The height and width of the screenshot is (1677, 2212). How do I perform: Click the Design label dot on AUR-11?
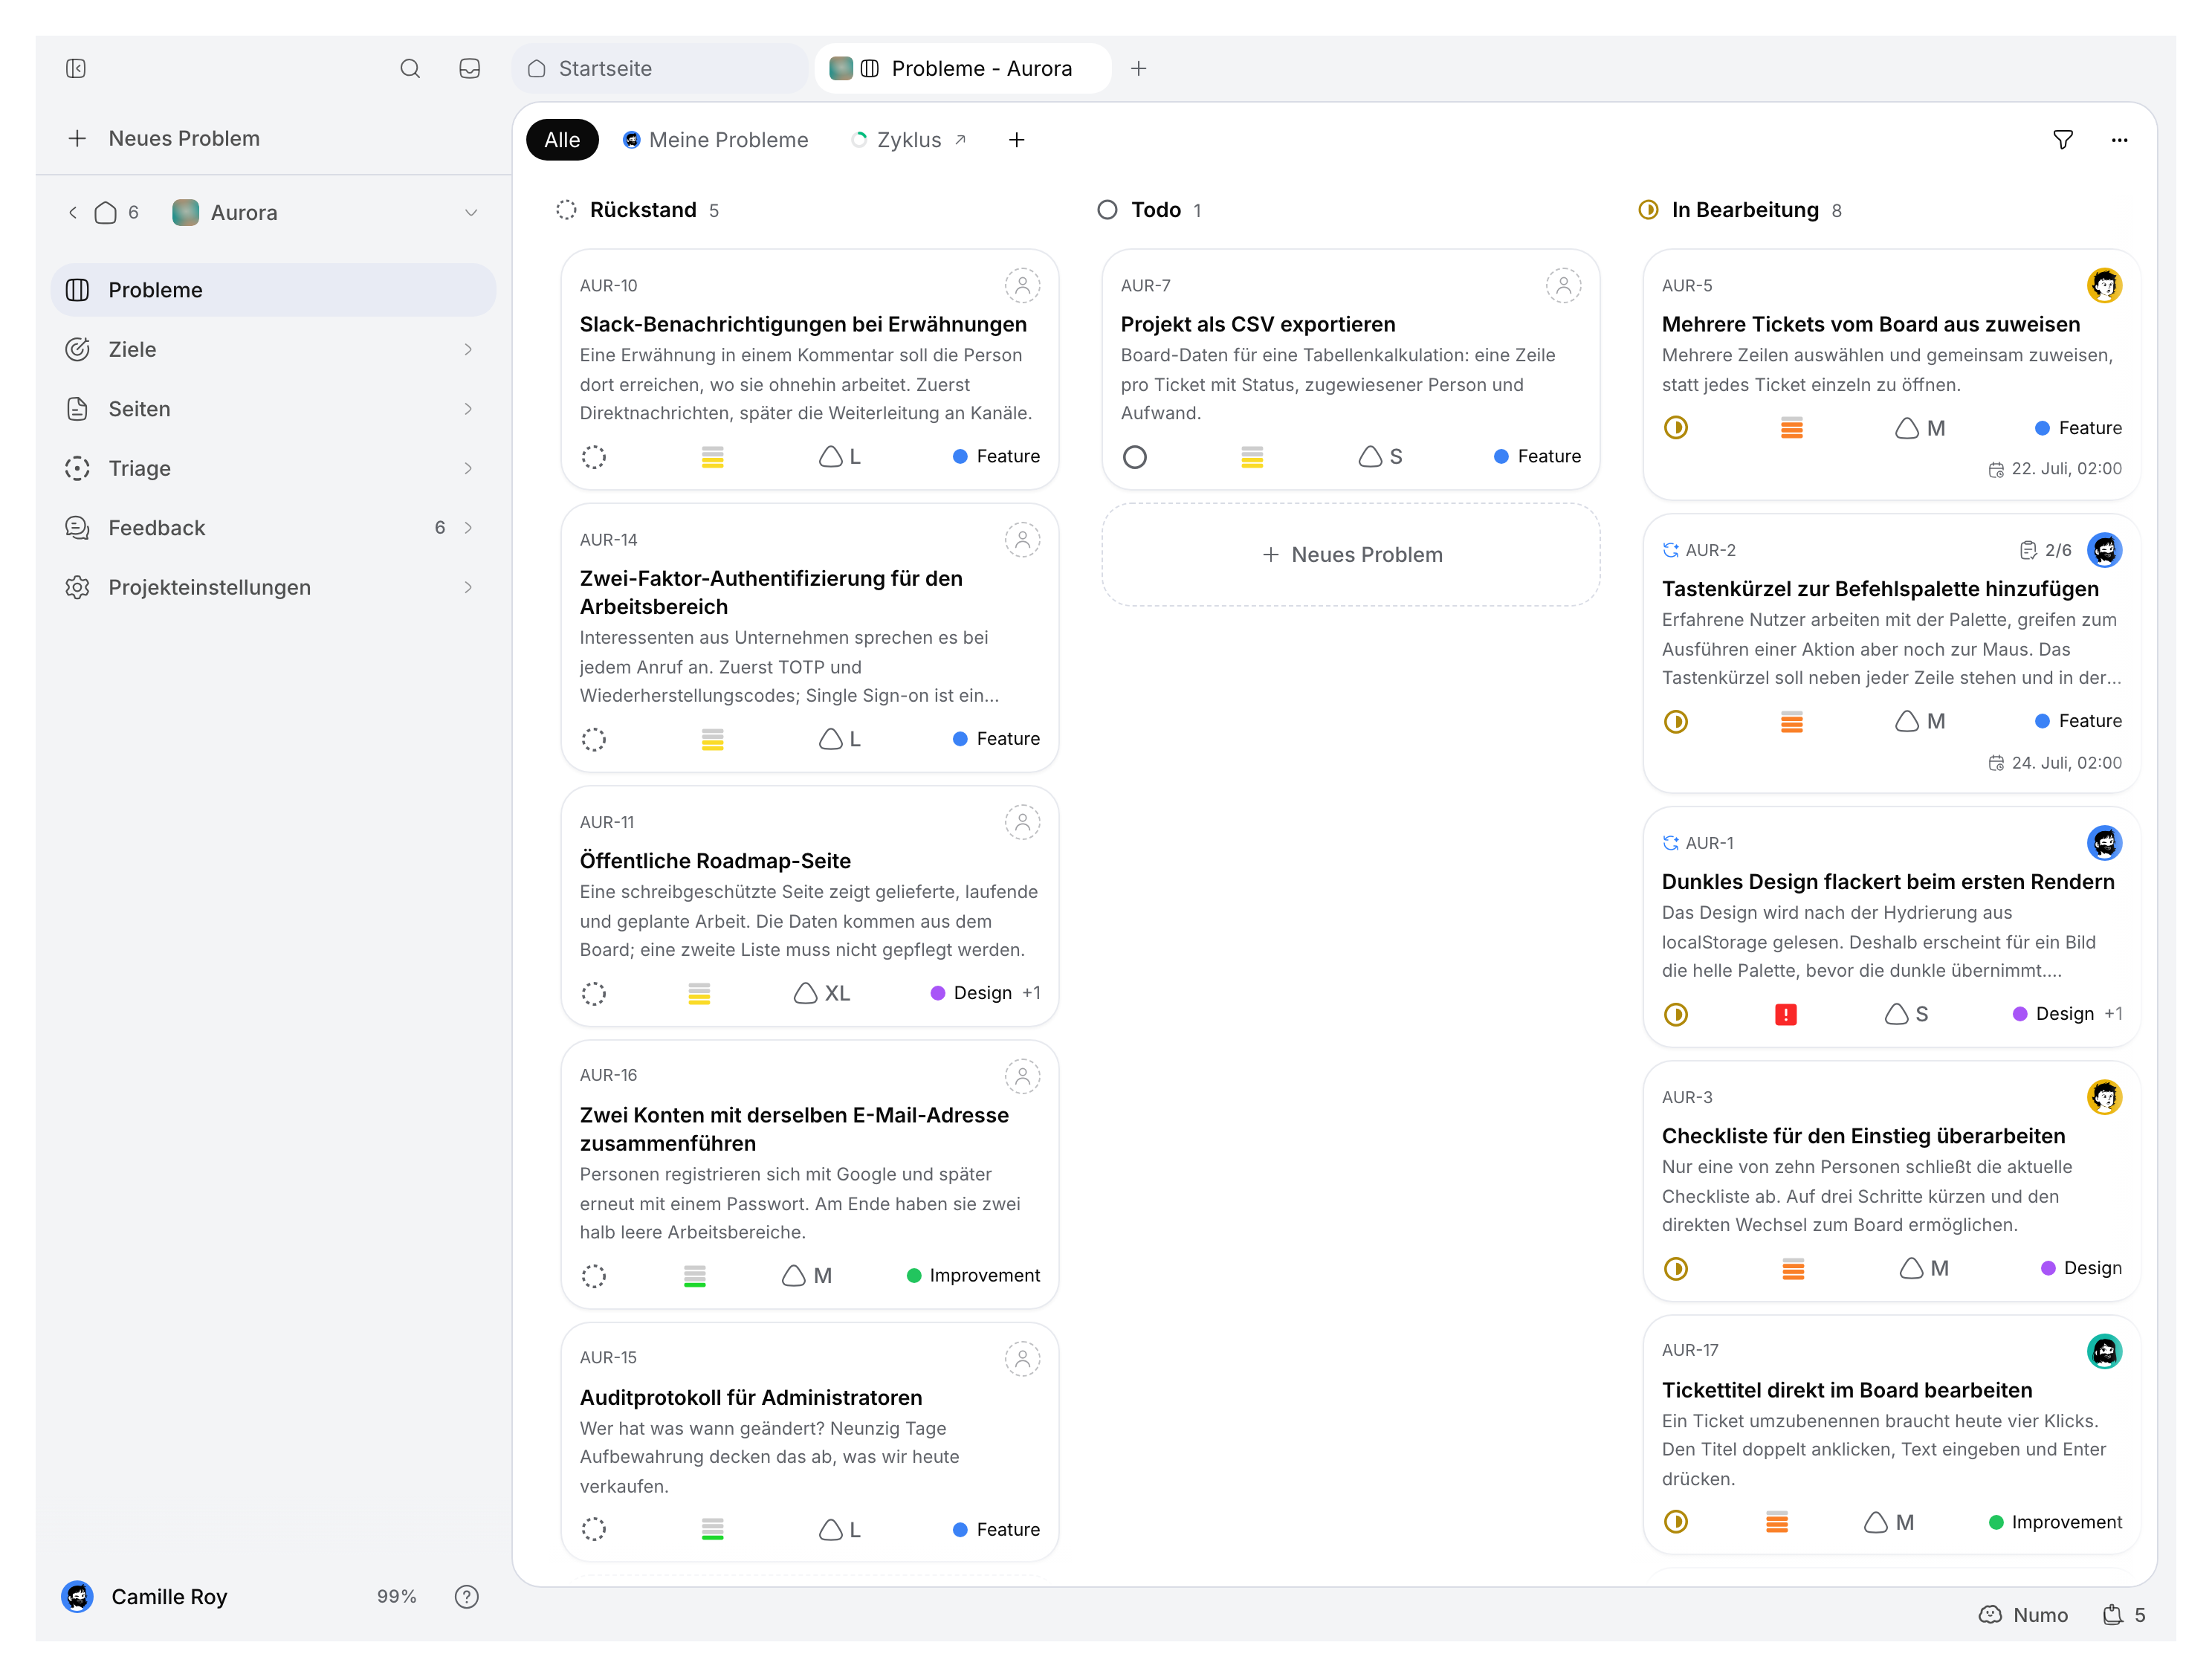tap(937, 993)
